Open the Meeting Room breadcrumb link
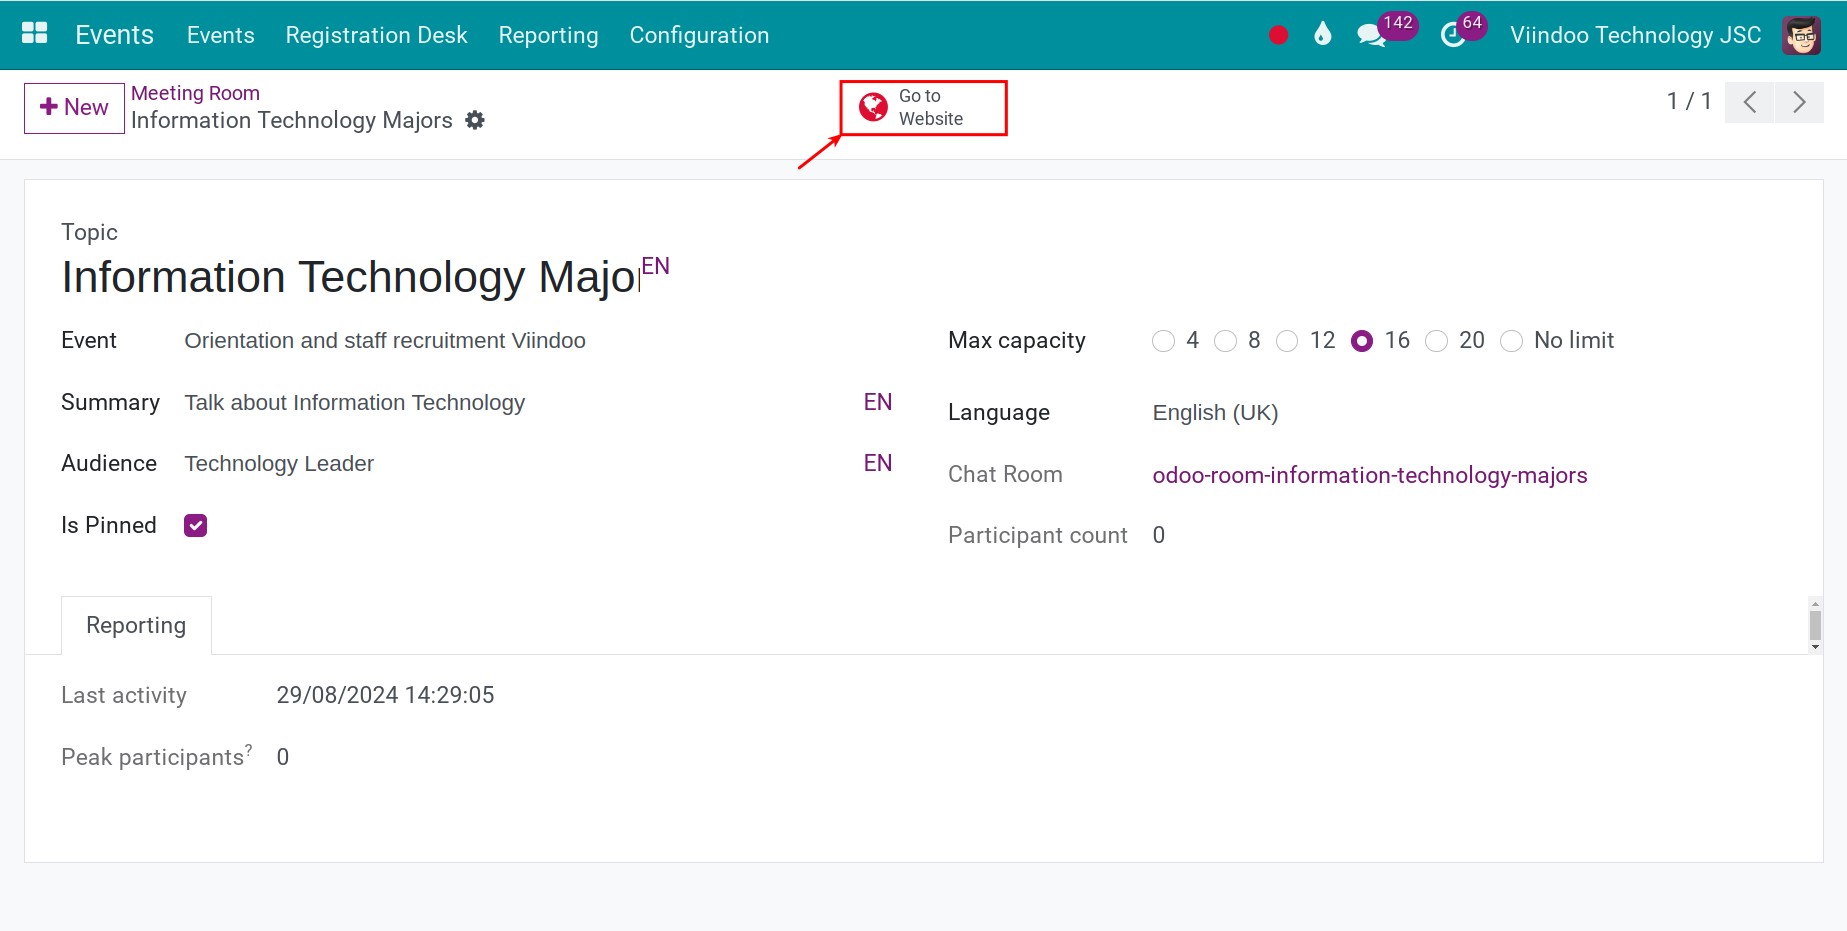1847x931 pixels. 195,93
